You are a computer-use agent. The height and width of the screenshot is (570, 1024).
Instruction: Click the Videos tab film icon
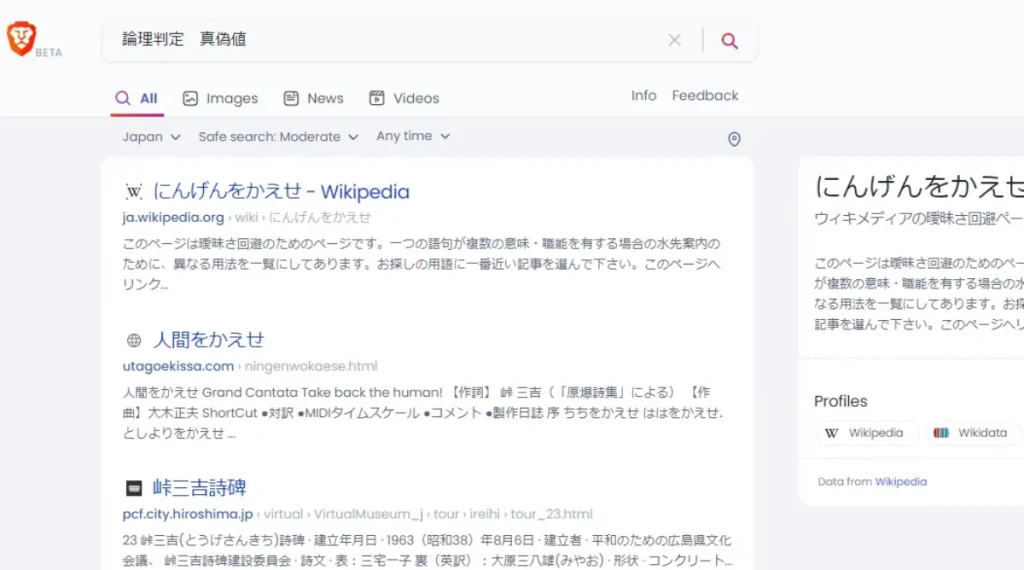click(377, 99)
